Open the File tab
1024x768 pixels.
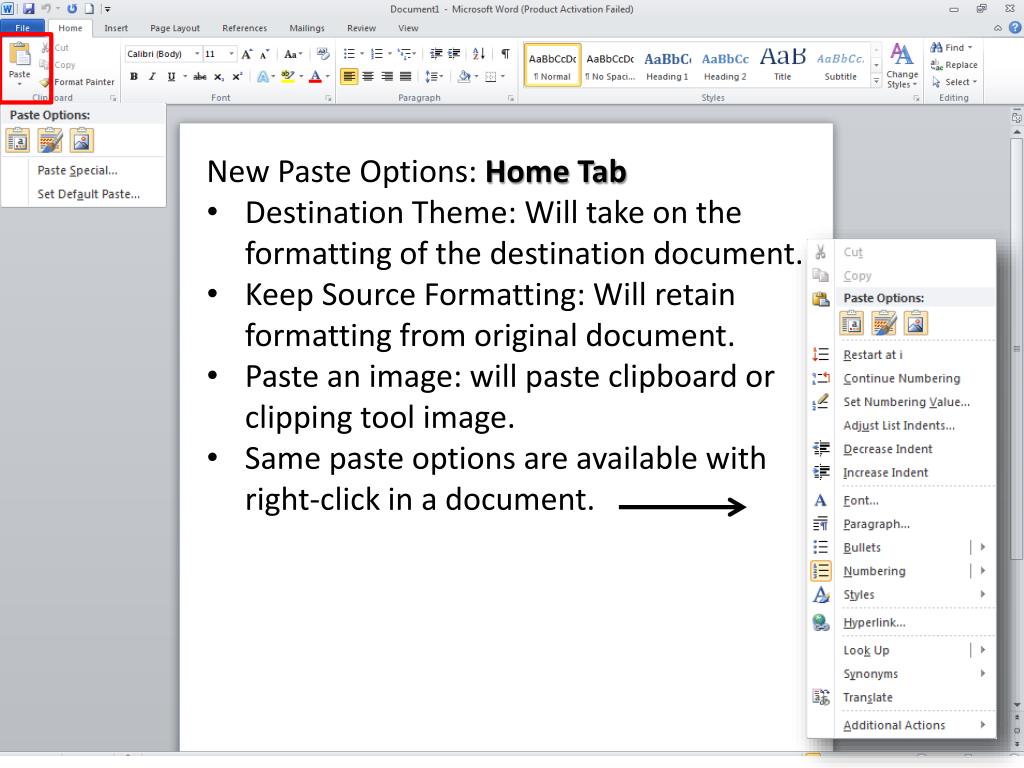(x=22, y=27)
